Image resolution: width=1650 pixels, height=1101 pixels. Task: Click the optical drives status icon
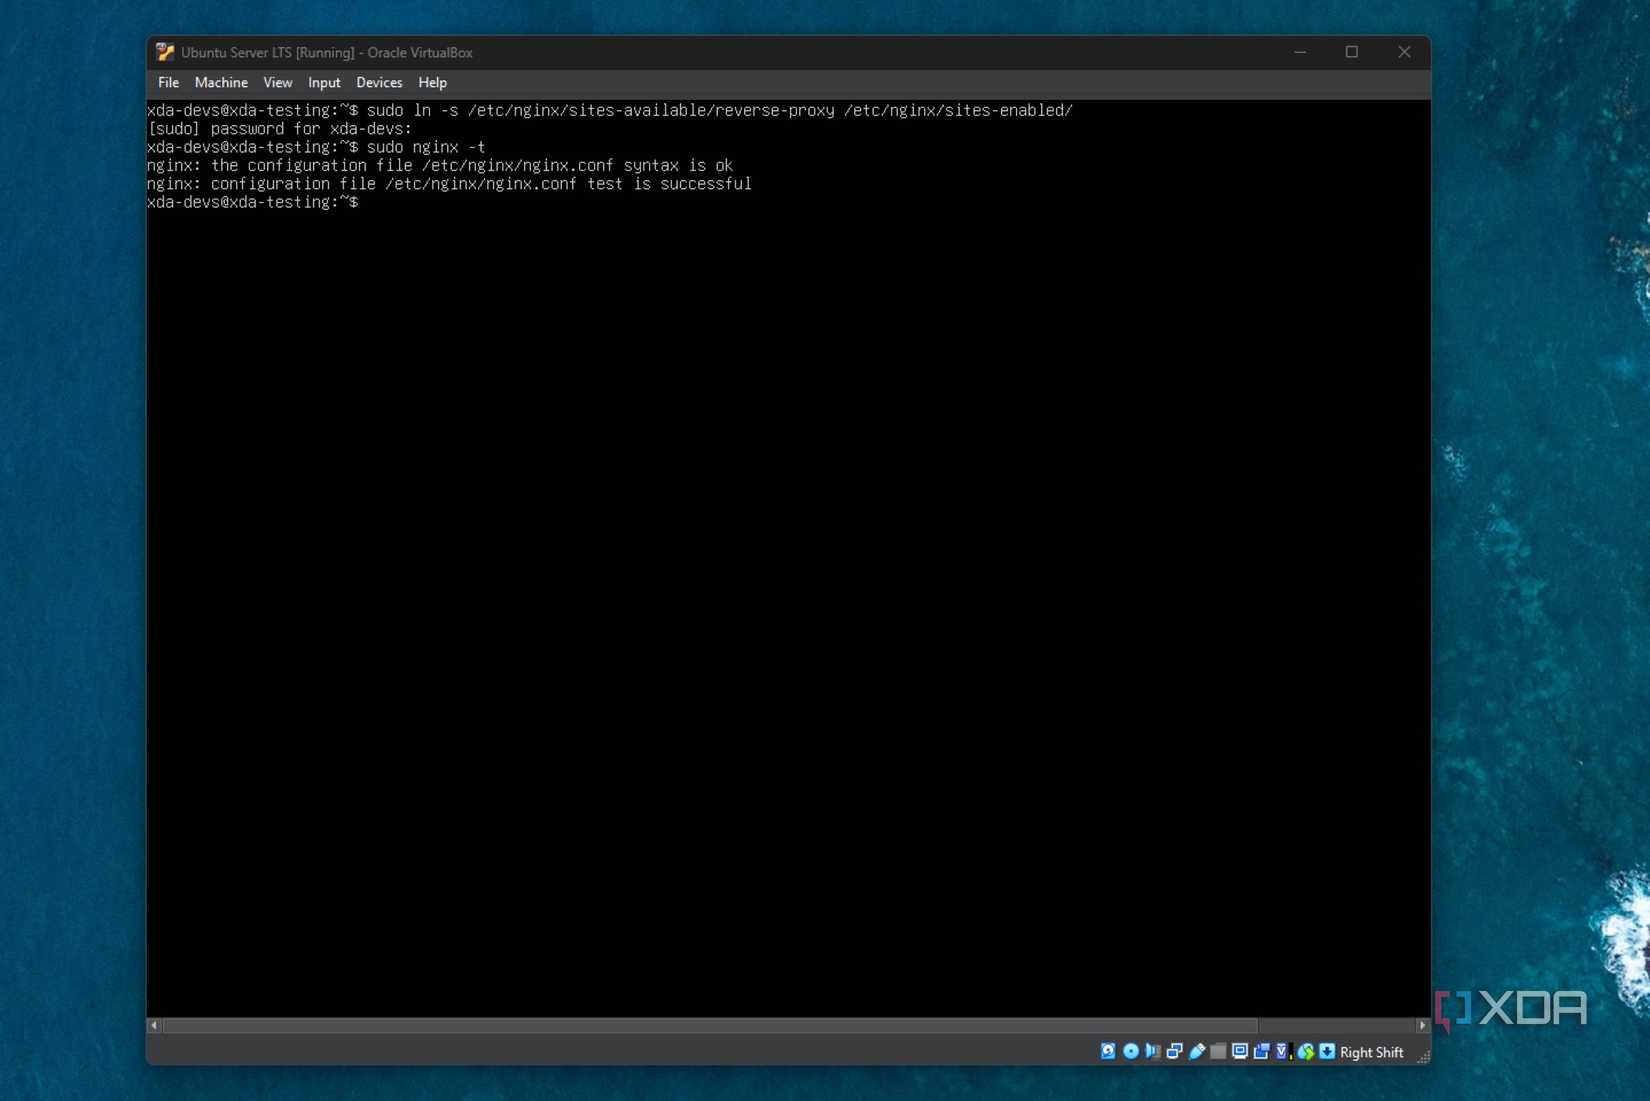(x=1131, y=1052)
